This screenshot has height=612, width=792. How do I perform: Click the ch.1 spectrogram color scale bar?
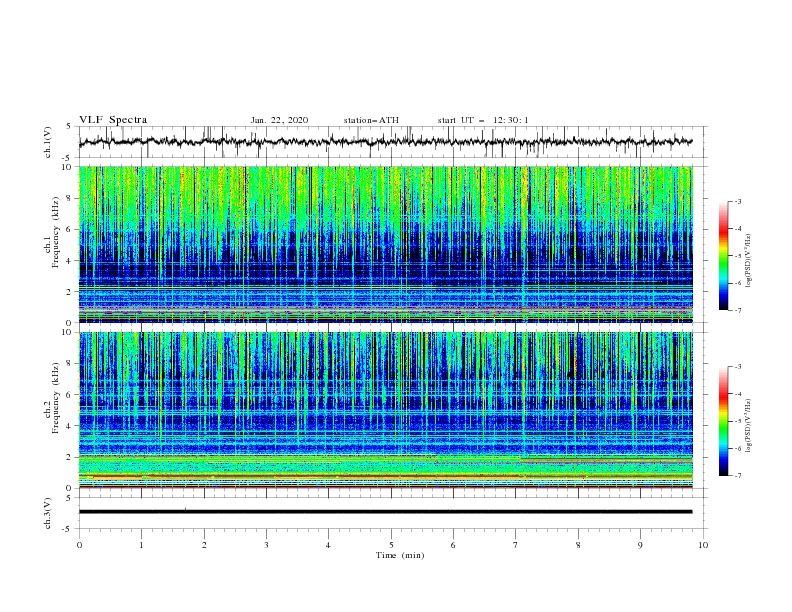[723, 256]
